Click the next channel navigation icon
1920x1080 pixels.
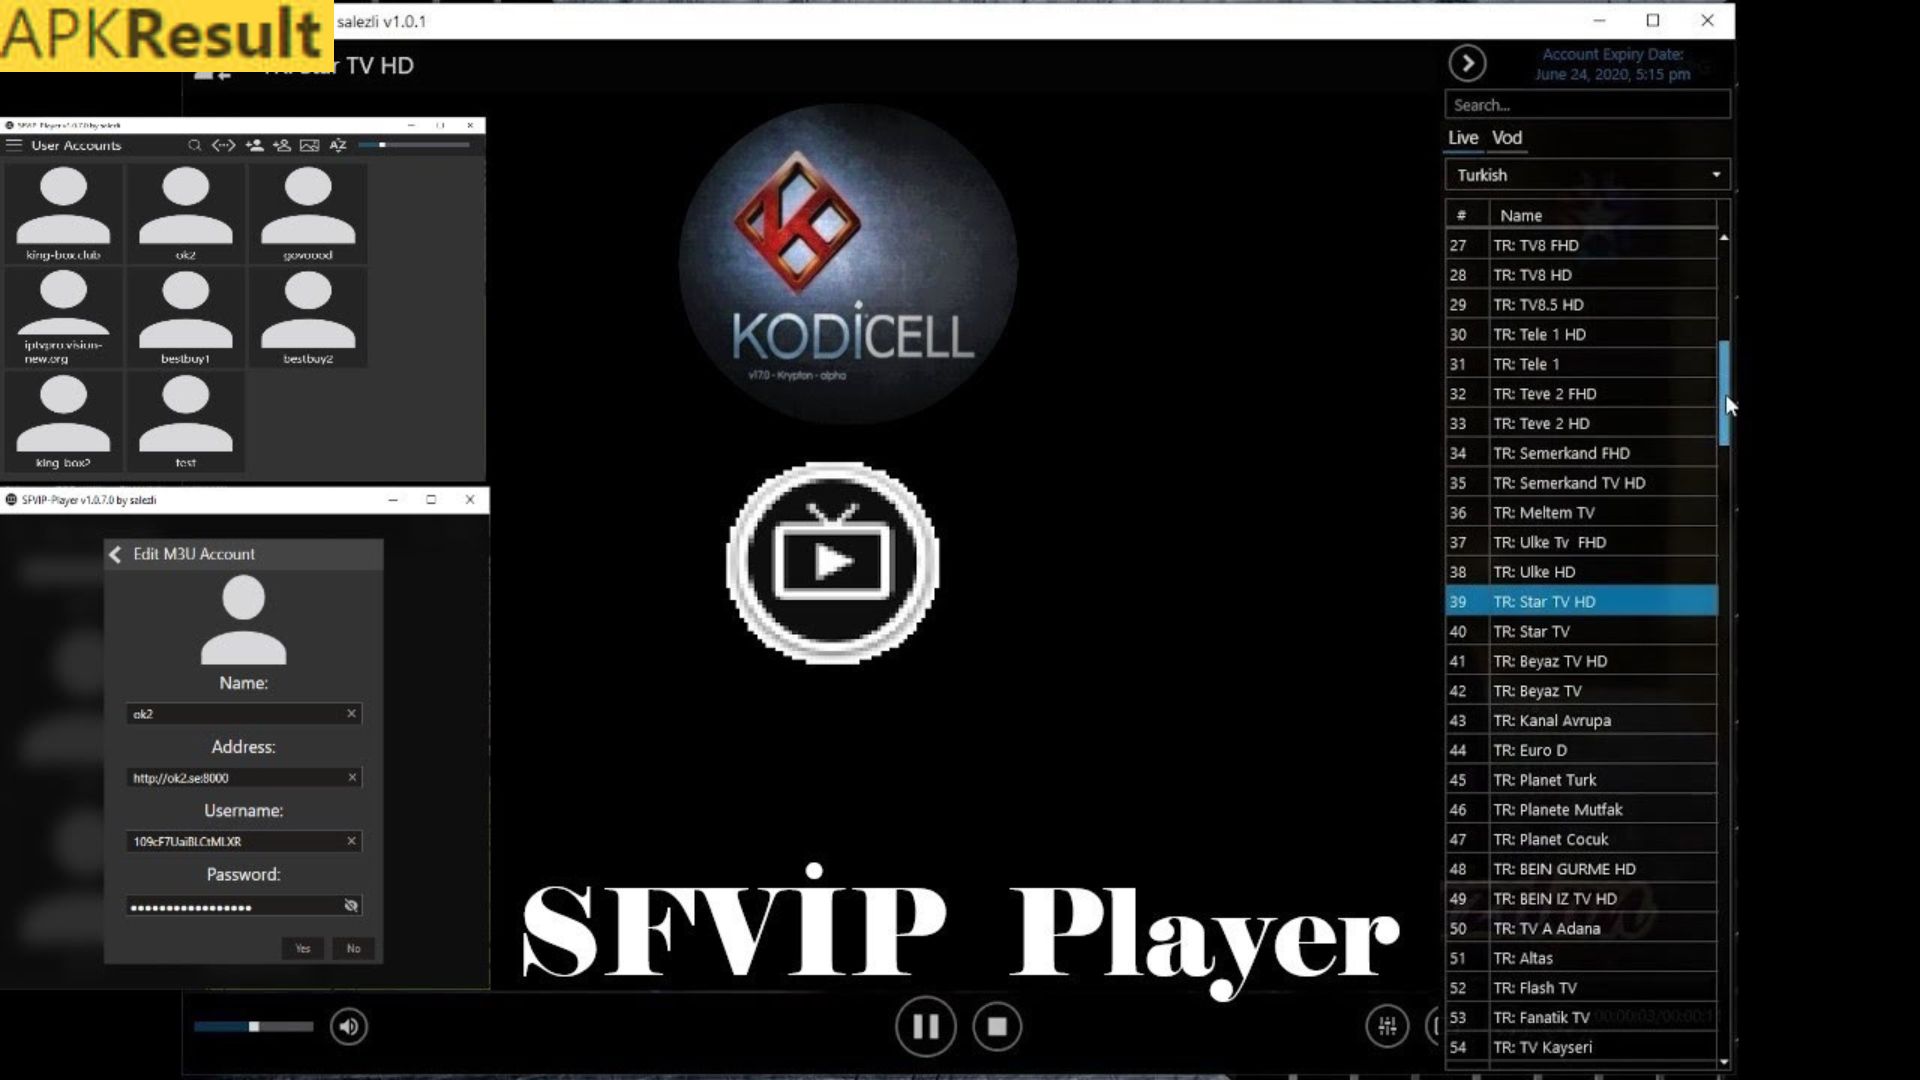(1466, 62)
